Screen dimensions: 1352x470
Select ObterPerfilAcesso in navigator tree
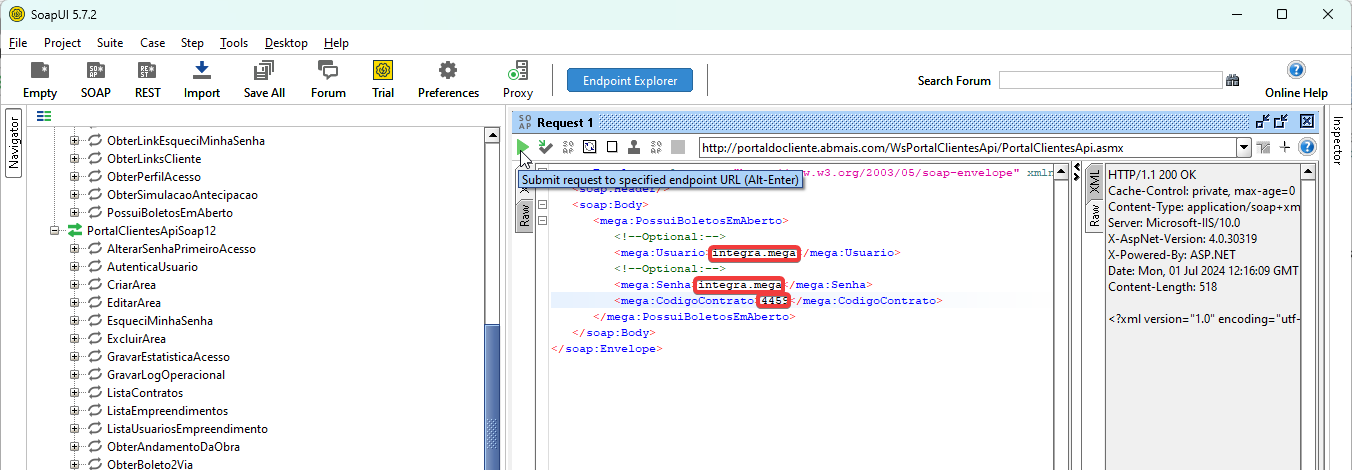click(153, 177)
